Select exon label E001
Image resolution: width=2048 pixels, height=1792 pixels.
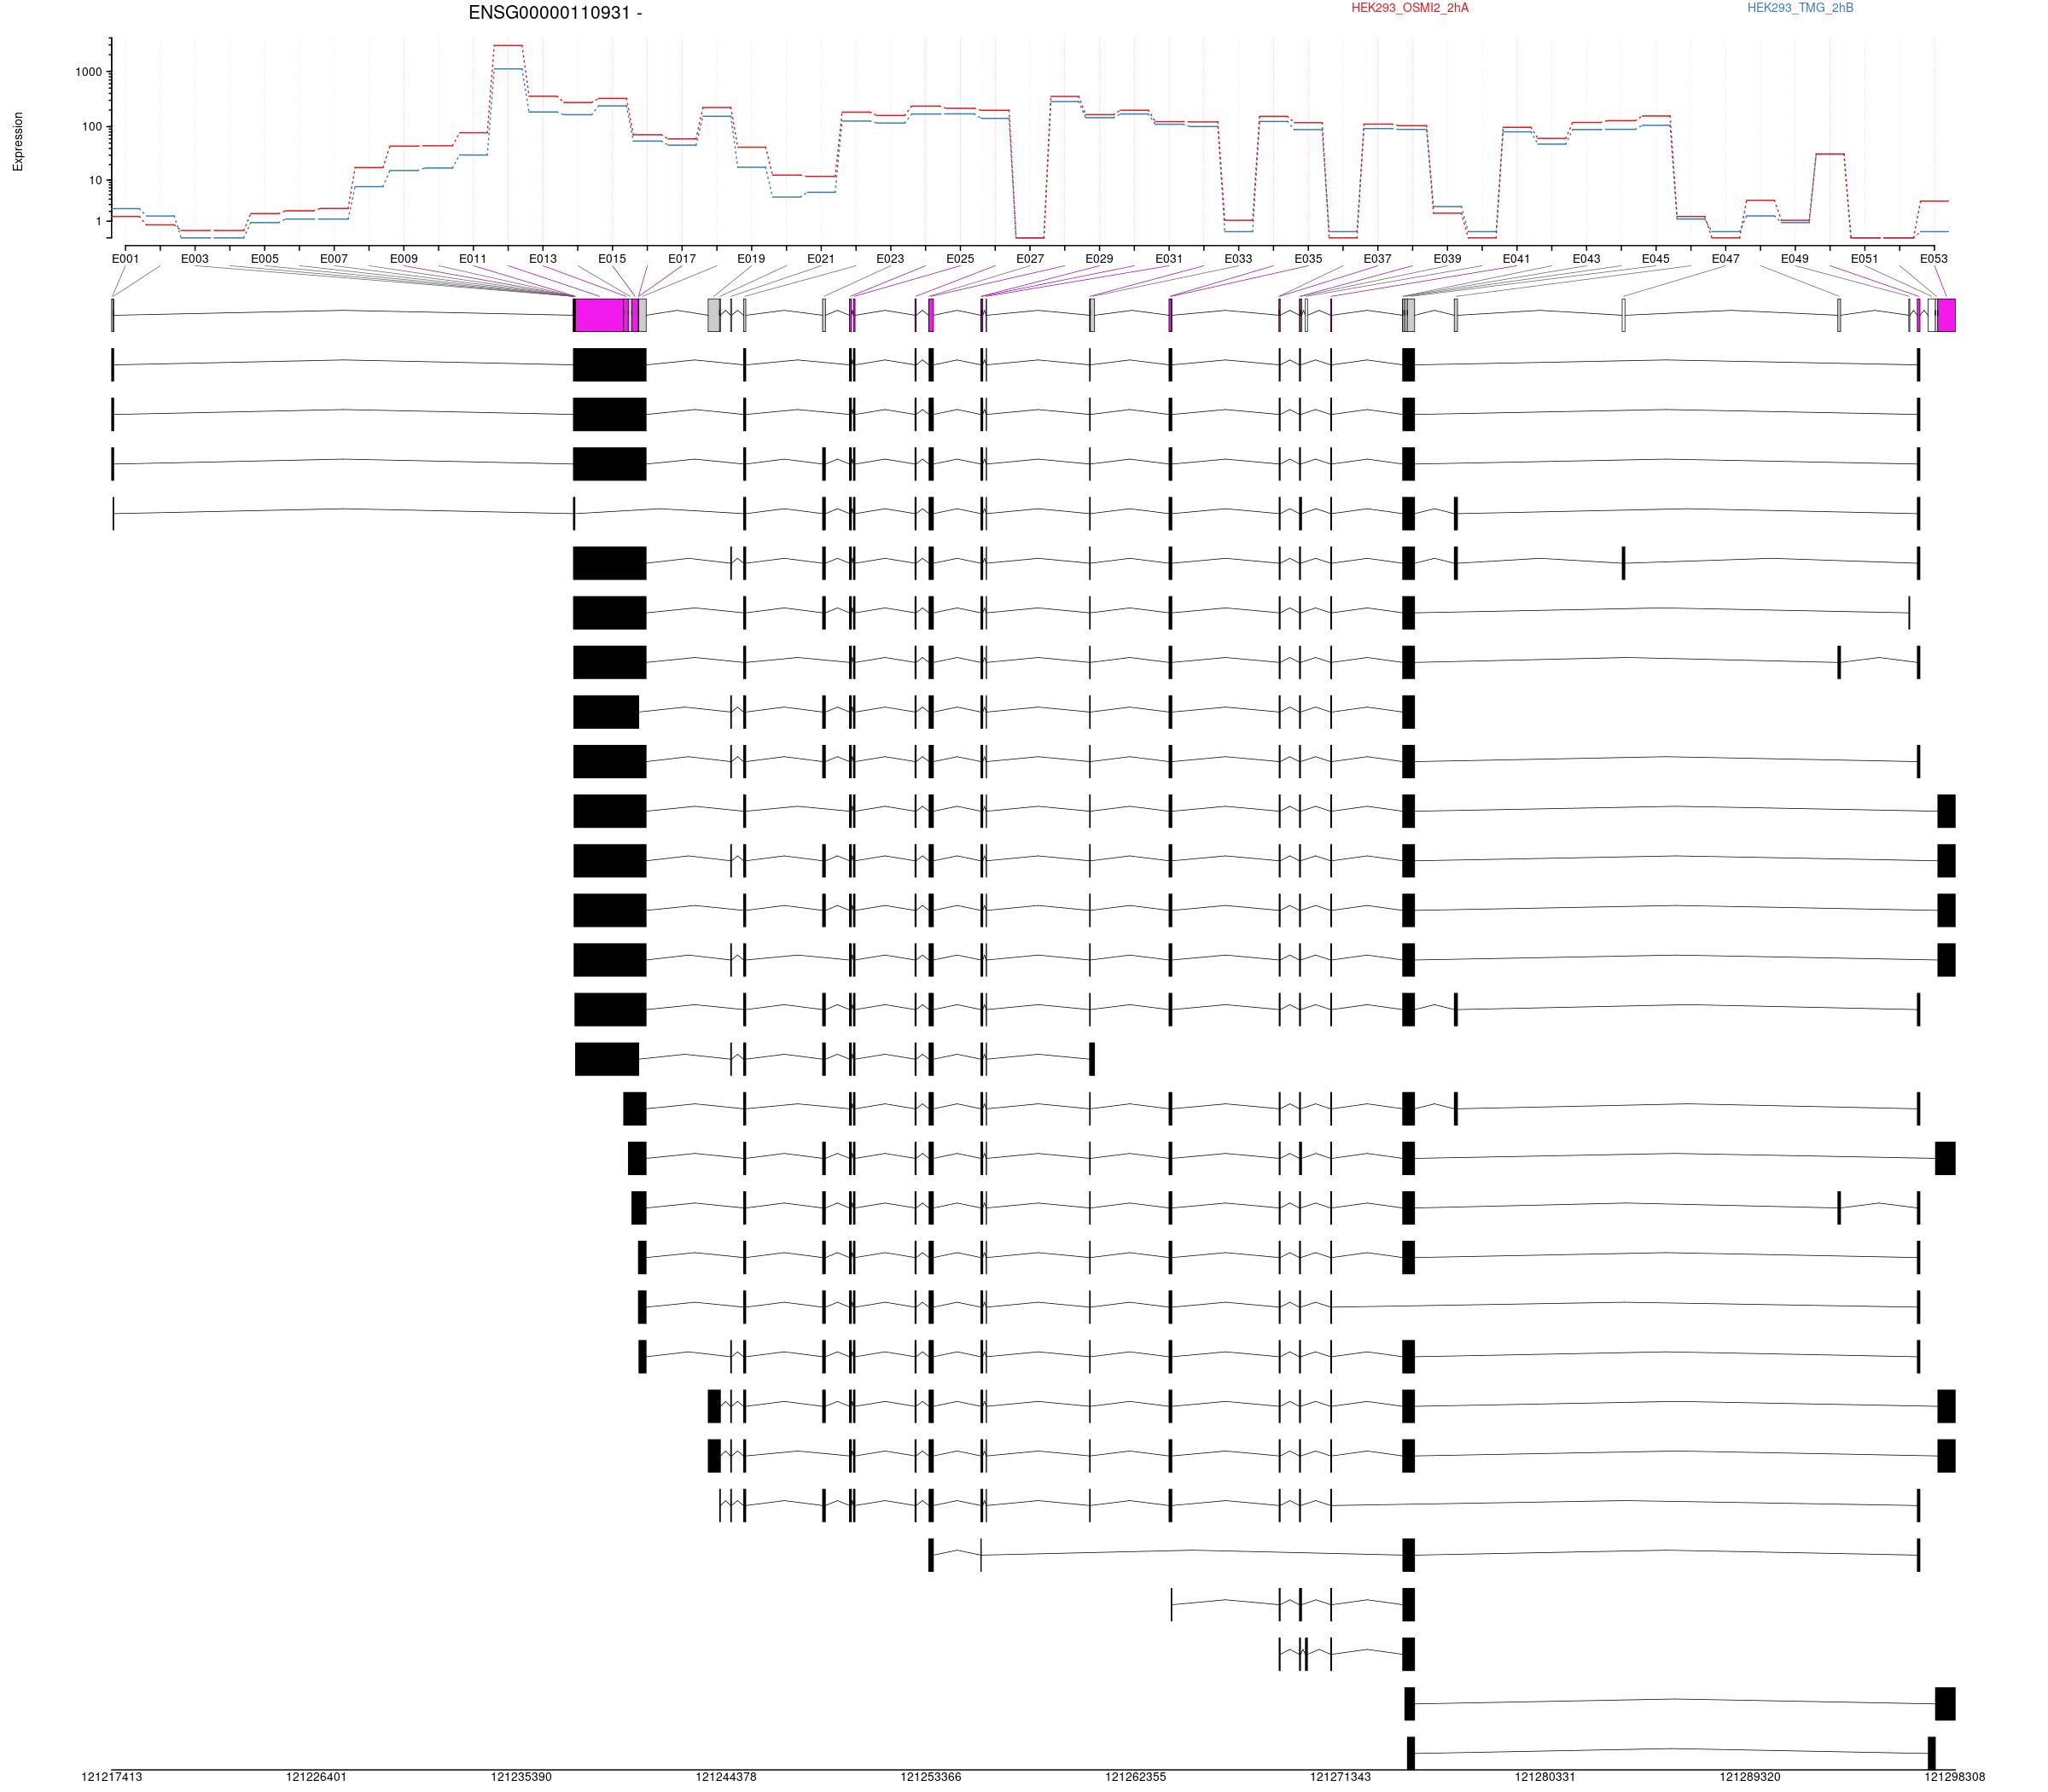pyautogui.click(x=125, y=259)
